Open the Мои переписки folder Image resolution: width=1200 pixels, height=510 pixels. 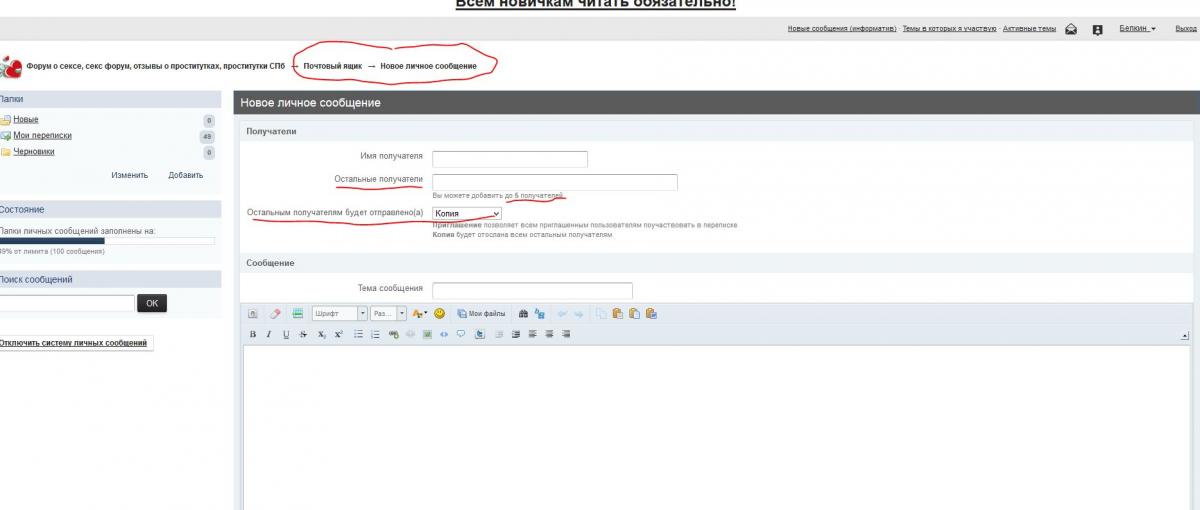(42, 136)
